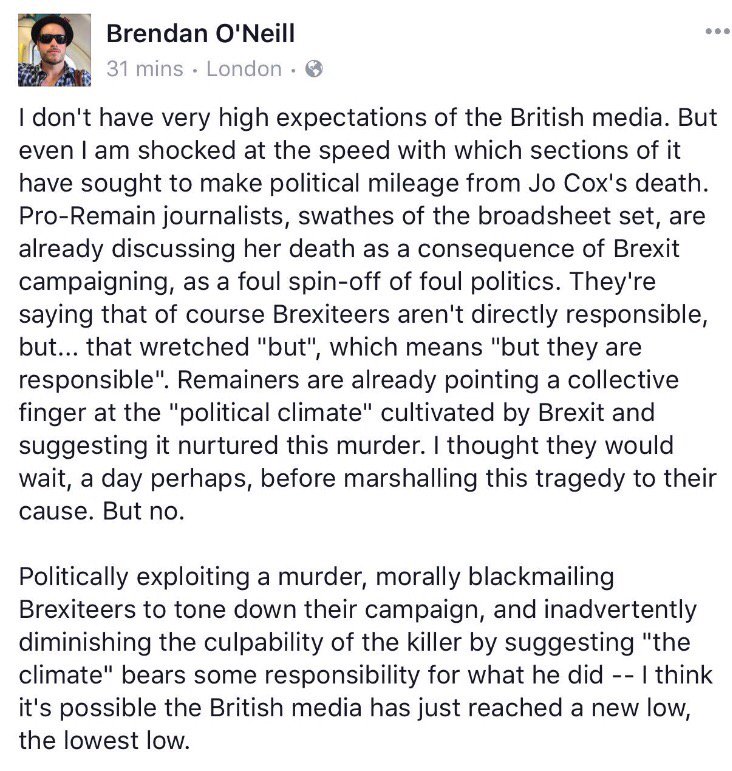
Task: Click the phrase "morally blackmailing"
Action: [495, 577]
